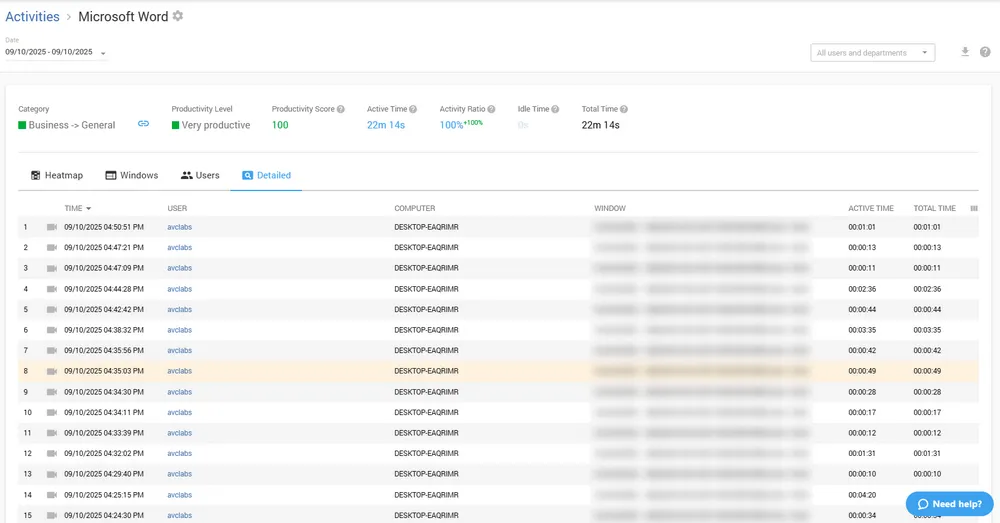Image resolution: width=1000 pixels, height=523 pixels.
Task: Play video recording for 04:29:40 PM entry
Action: pyautogui.click(x=52, y=474)
